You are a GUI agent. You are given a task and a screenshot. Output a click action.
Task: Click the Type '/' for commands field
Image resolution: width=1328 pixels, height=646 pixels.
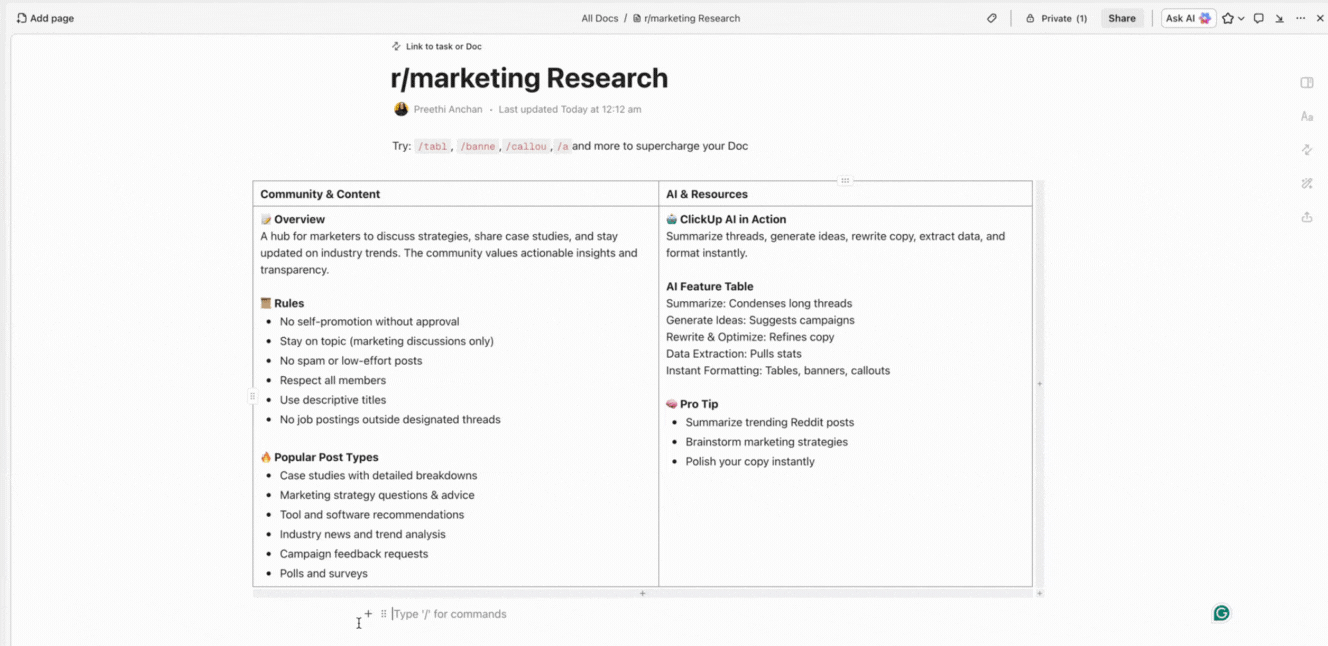[x=449, y=613]
